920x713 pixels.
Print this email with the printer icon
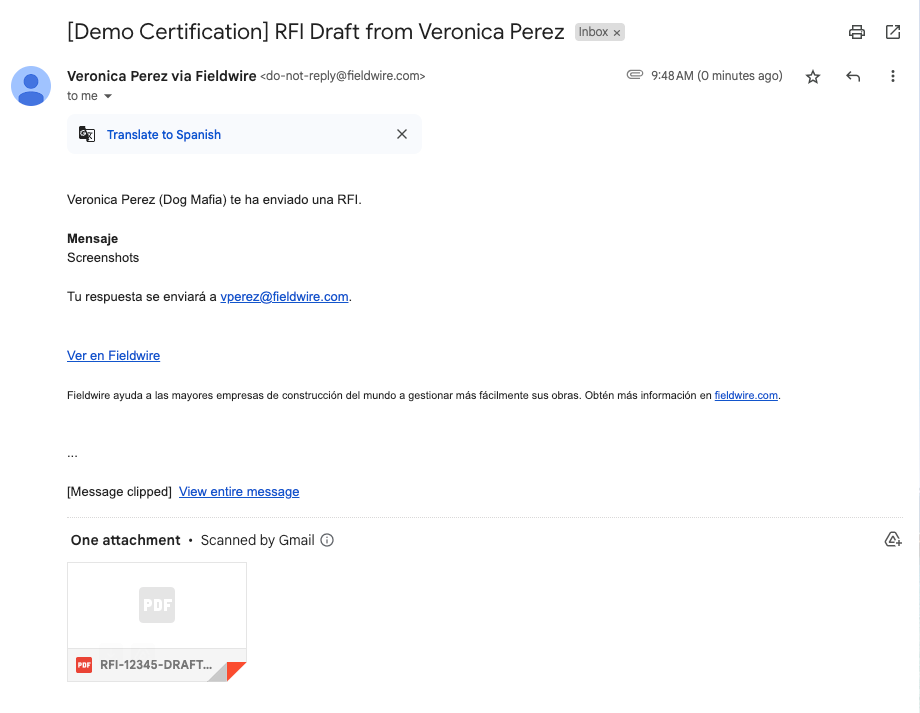tap(856, 32)
